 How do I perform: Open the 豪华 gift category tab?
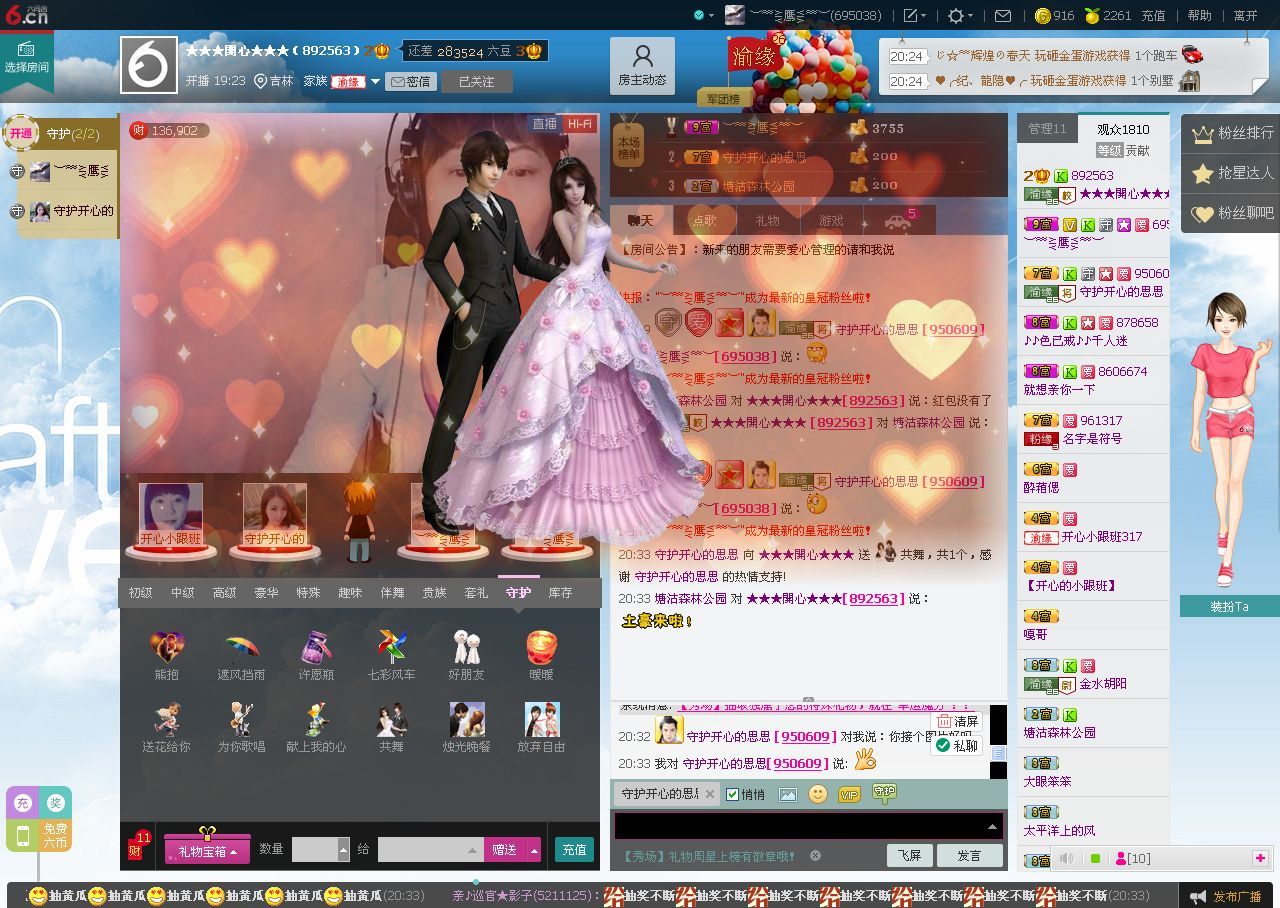[266, 593]
